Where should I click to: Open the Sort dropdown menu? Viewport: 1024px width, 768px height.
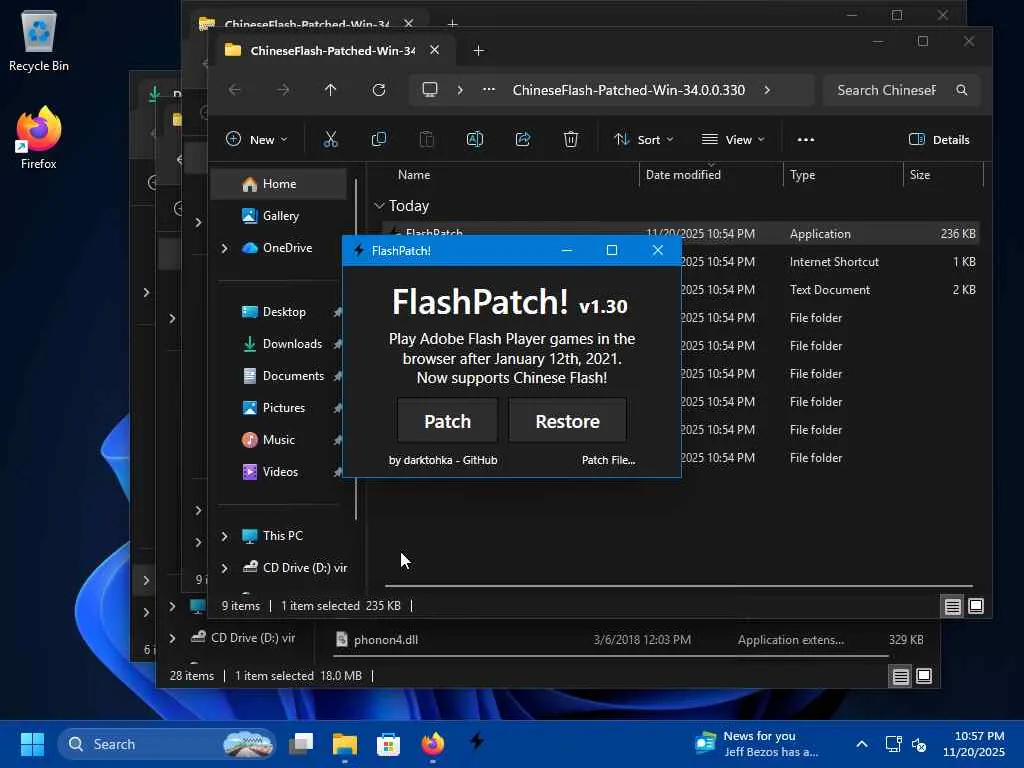tap(643, 139)
